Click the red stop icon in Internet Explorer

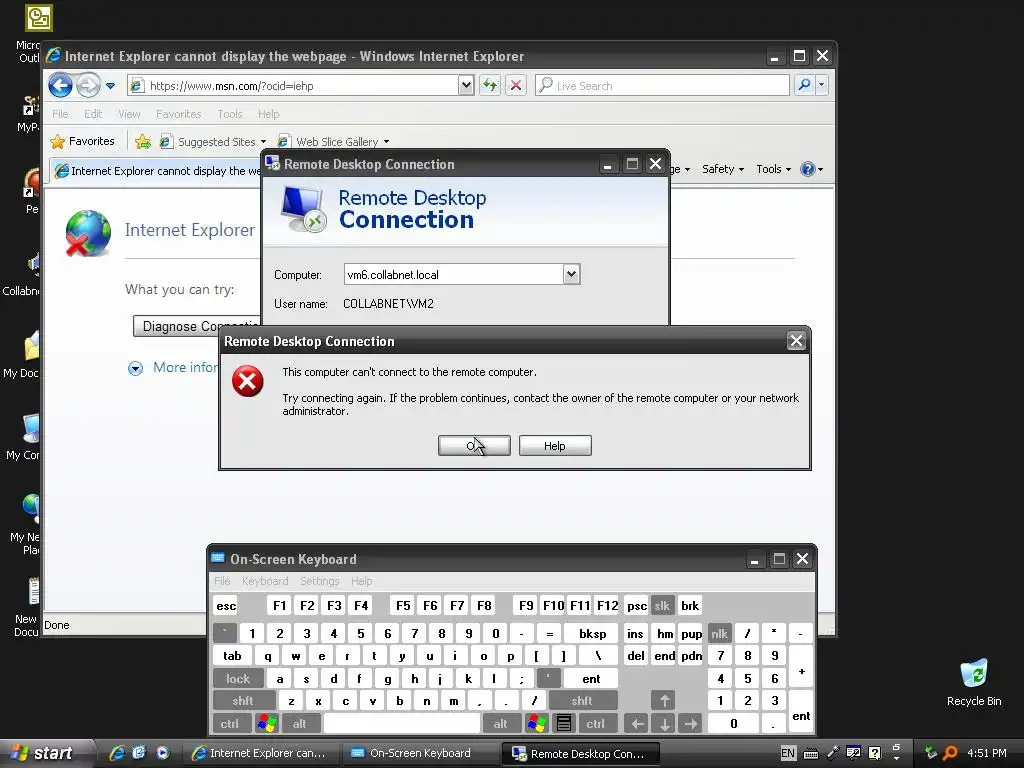[x=516, y=86]
